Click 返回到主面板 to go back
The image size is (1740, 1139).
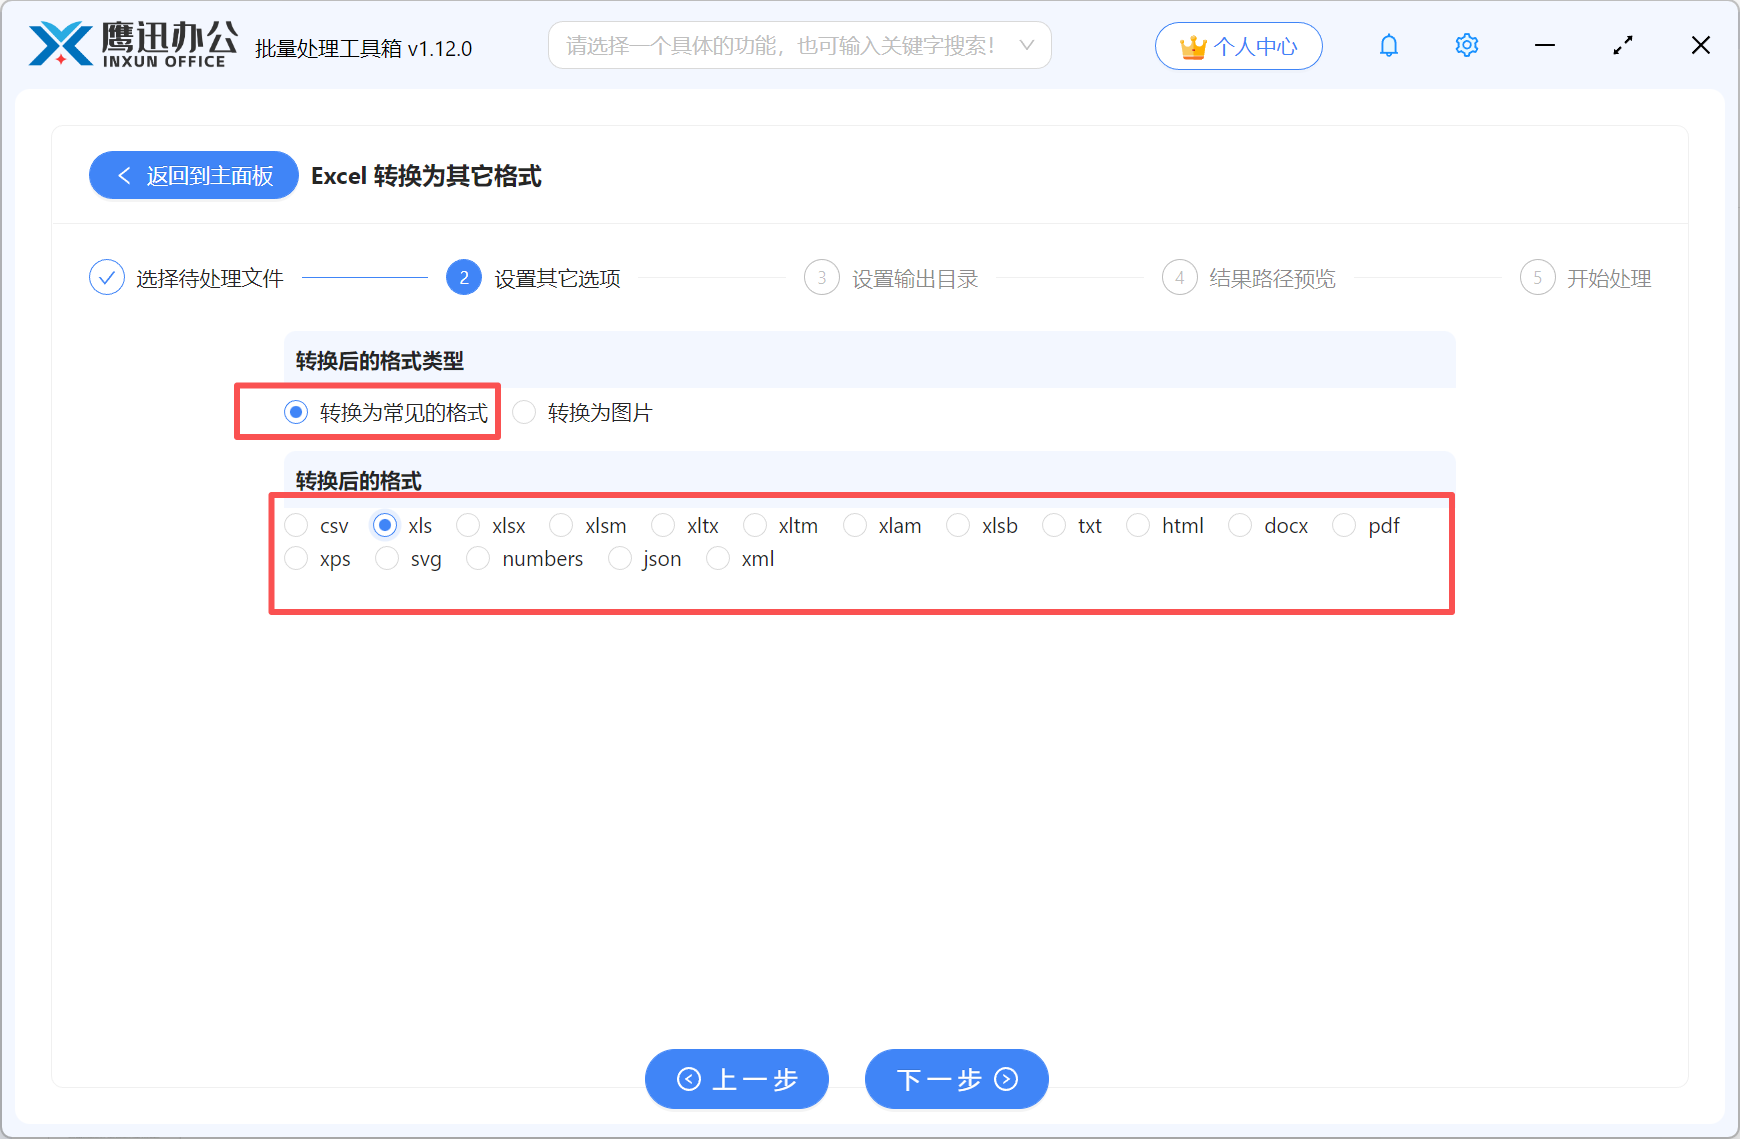[193, 175]
